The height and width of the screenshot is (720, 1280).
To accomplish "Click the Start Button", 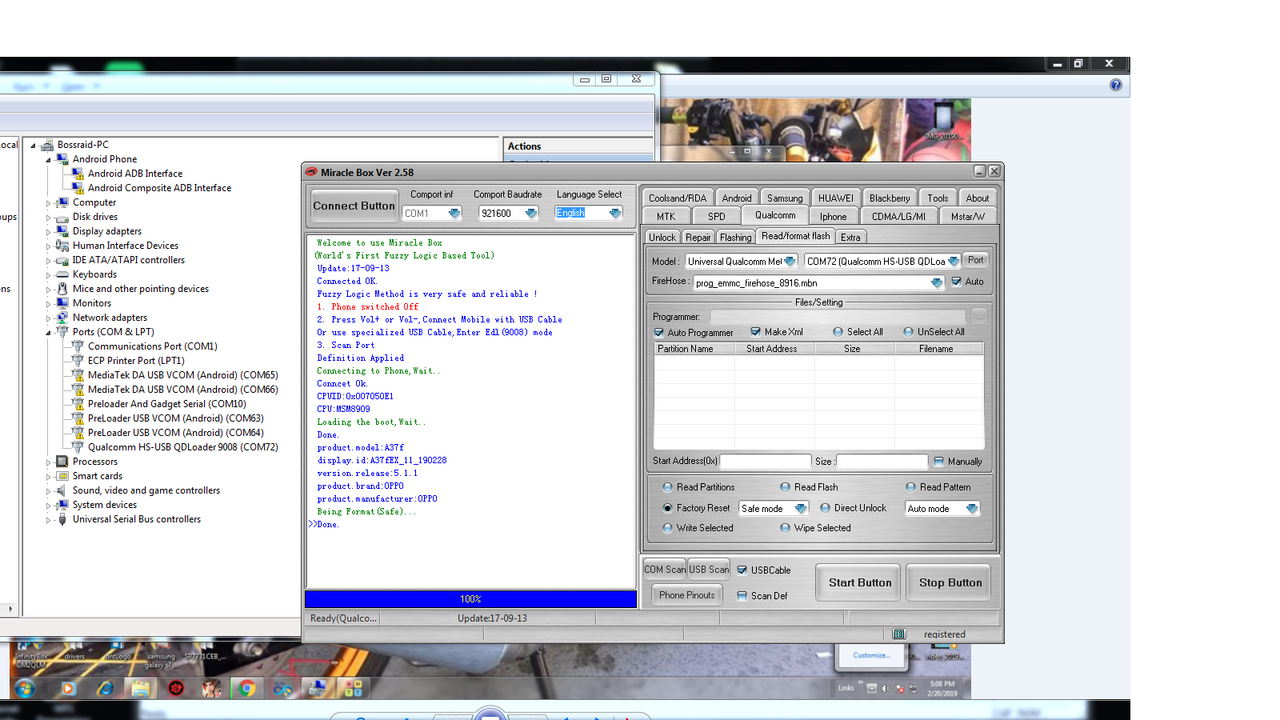I will coord(860,583).
